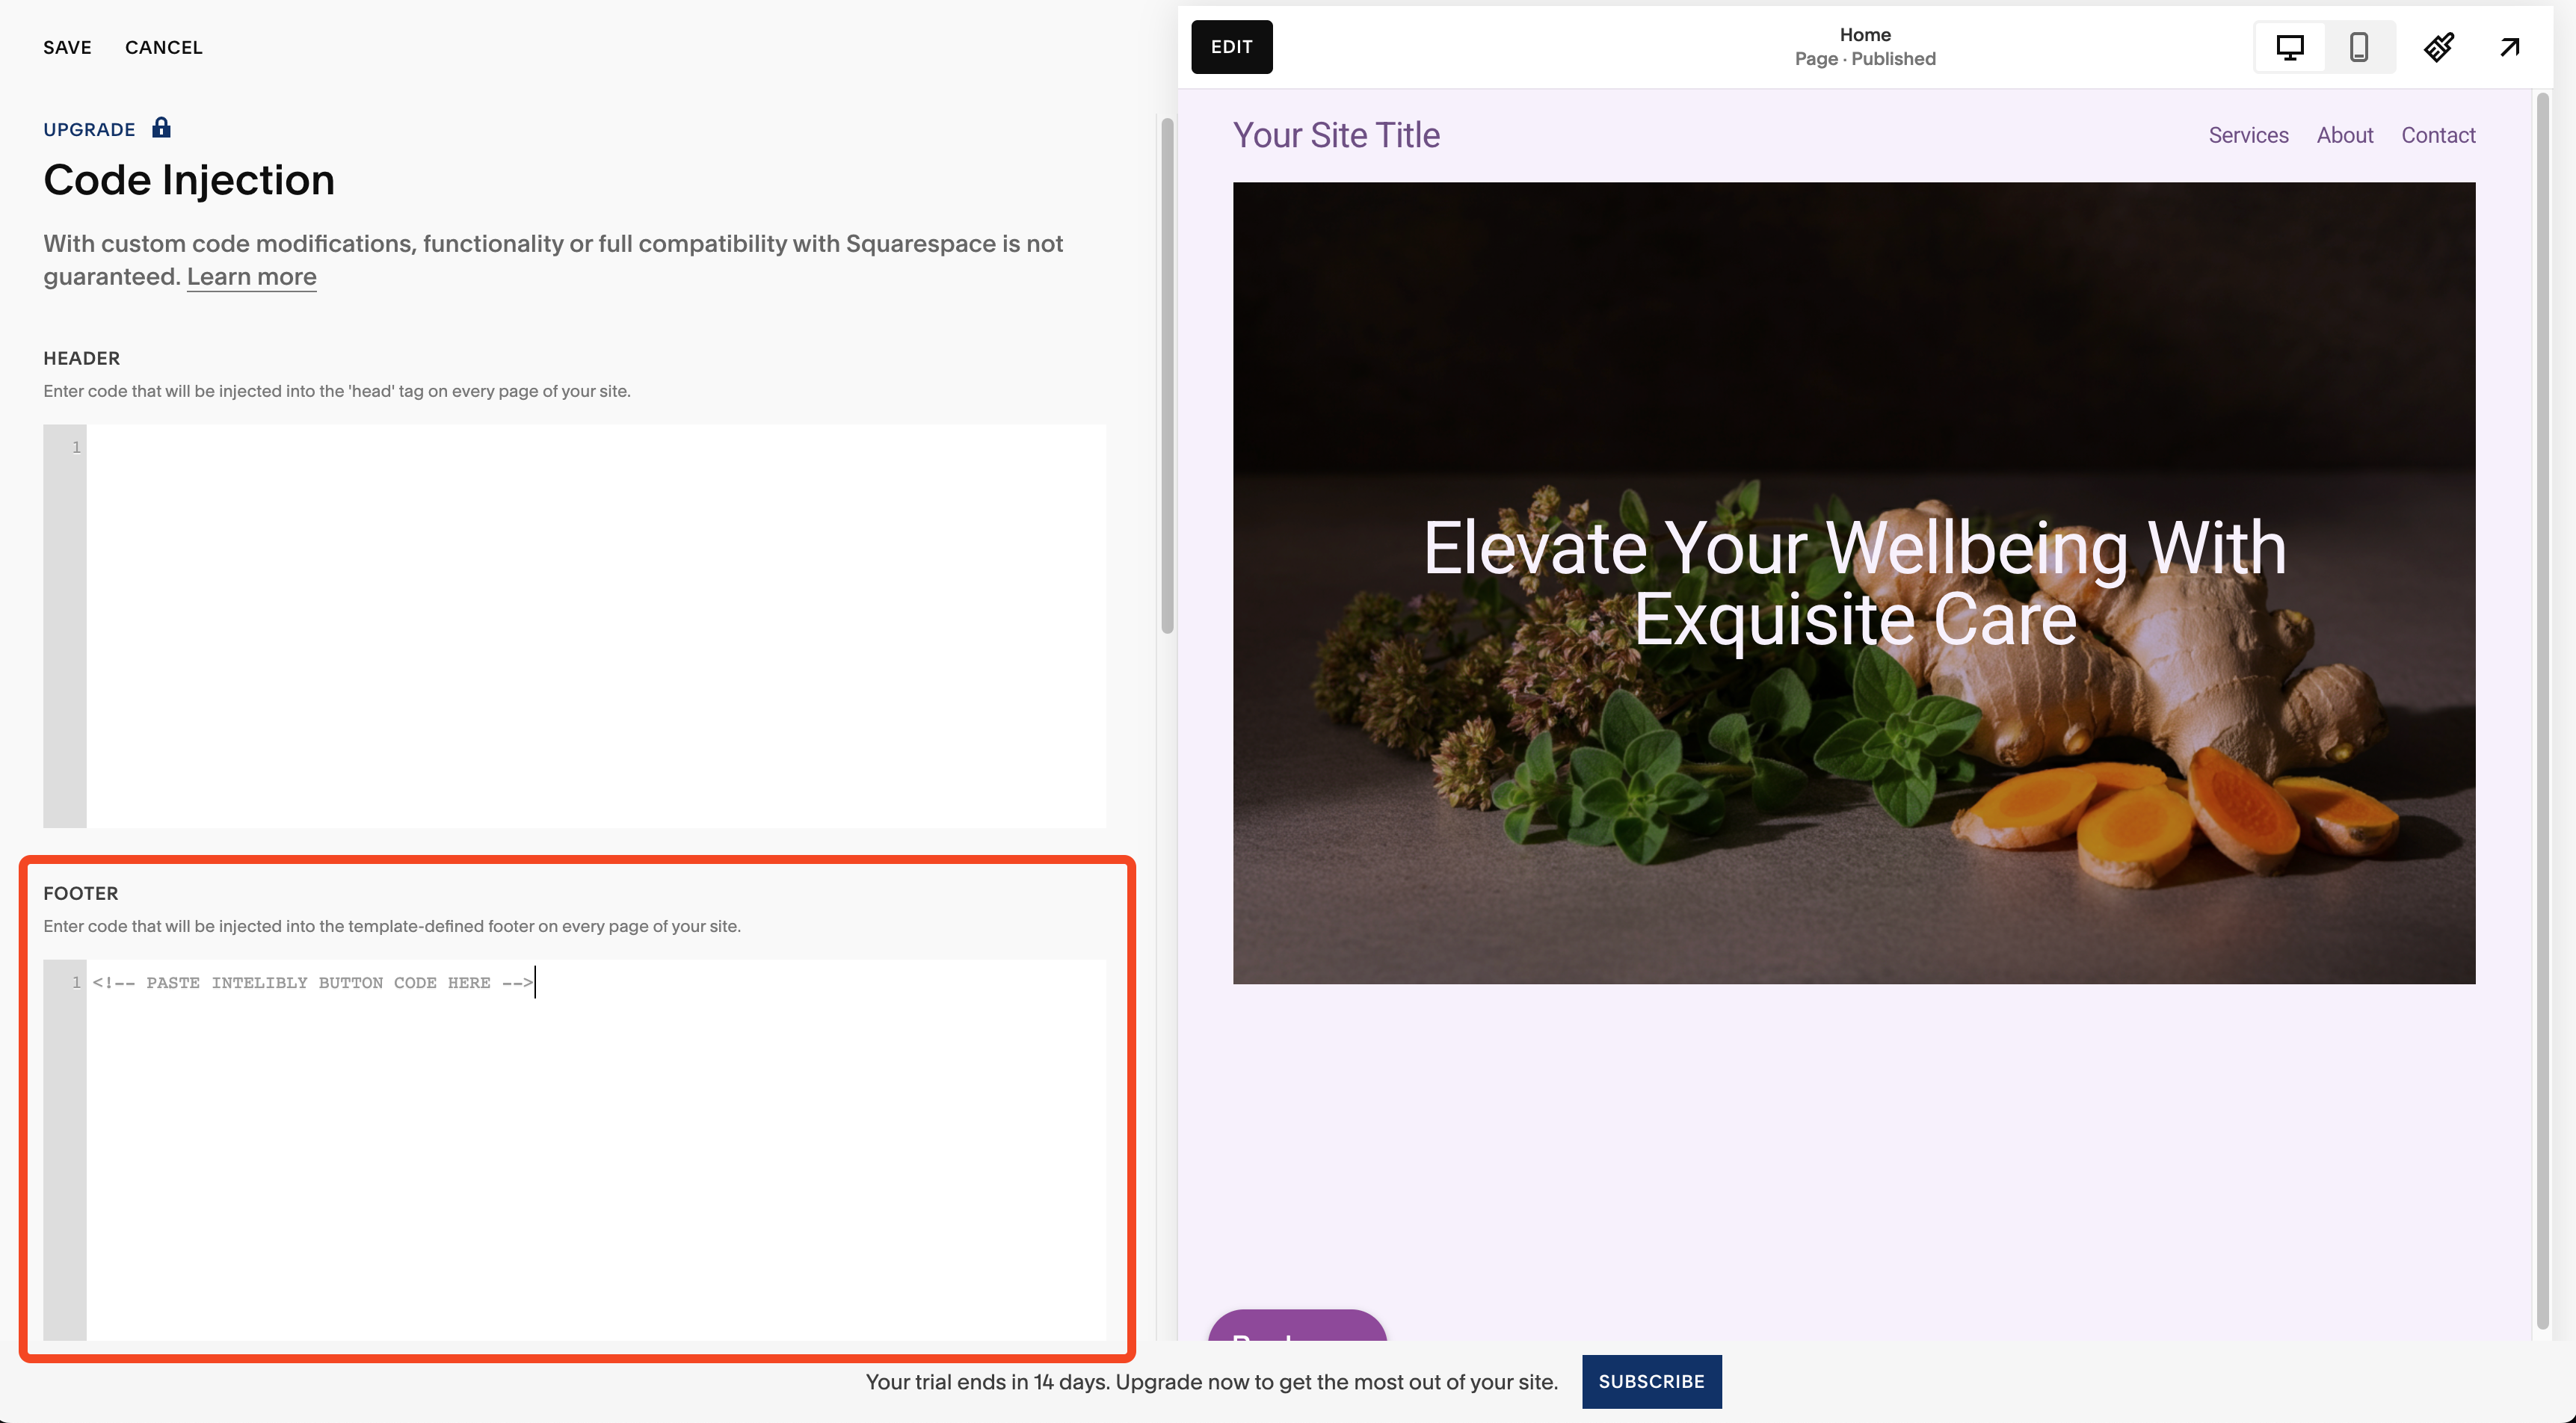Click the left panel scrollbar
Viewport: 2576px width, 1423px height.
(x=1166, y=375)
